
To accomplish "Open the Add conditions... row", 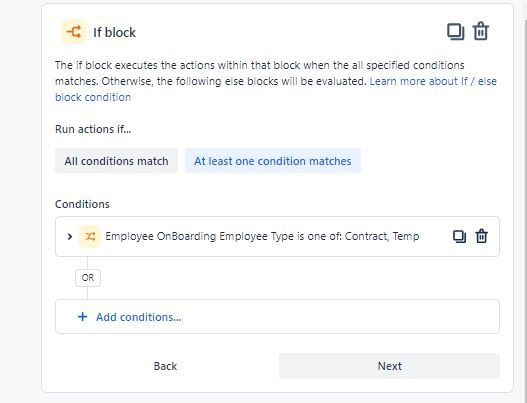I will tap(277, 317).
